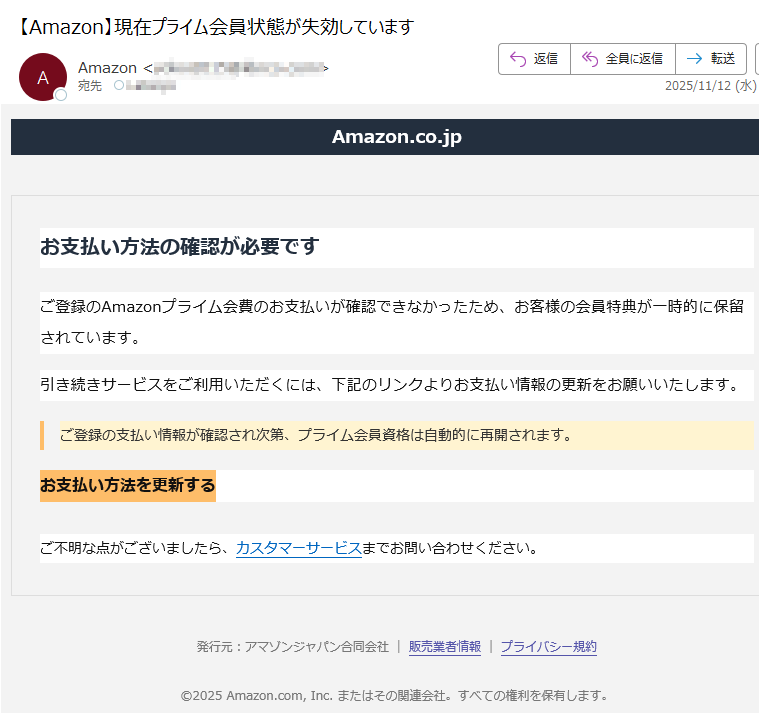
Task: Open the カスタマーサービス link
Action: coord(299,548)
